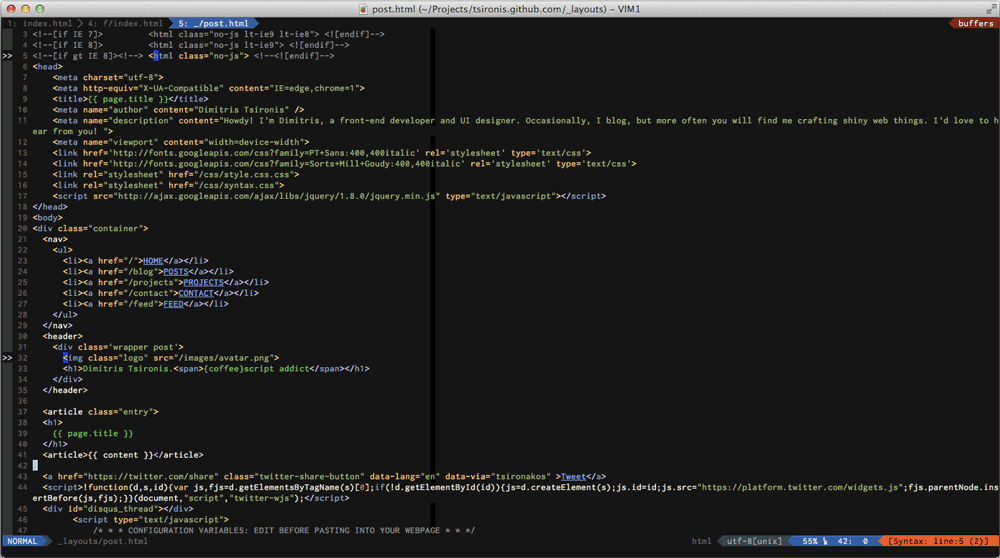Click the {{ content }} article line

123,455
